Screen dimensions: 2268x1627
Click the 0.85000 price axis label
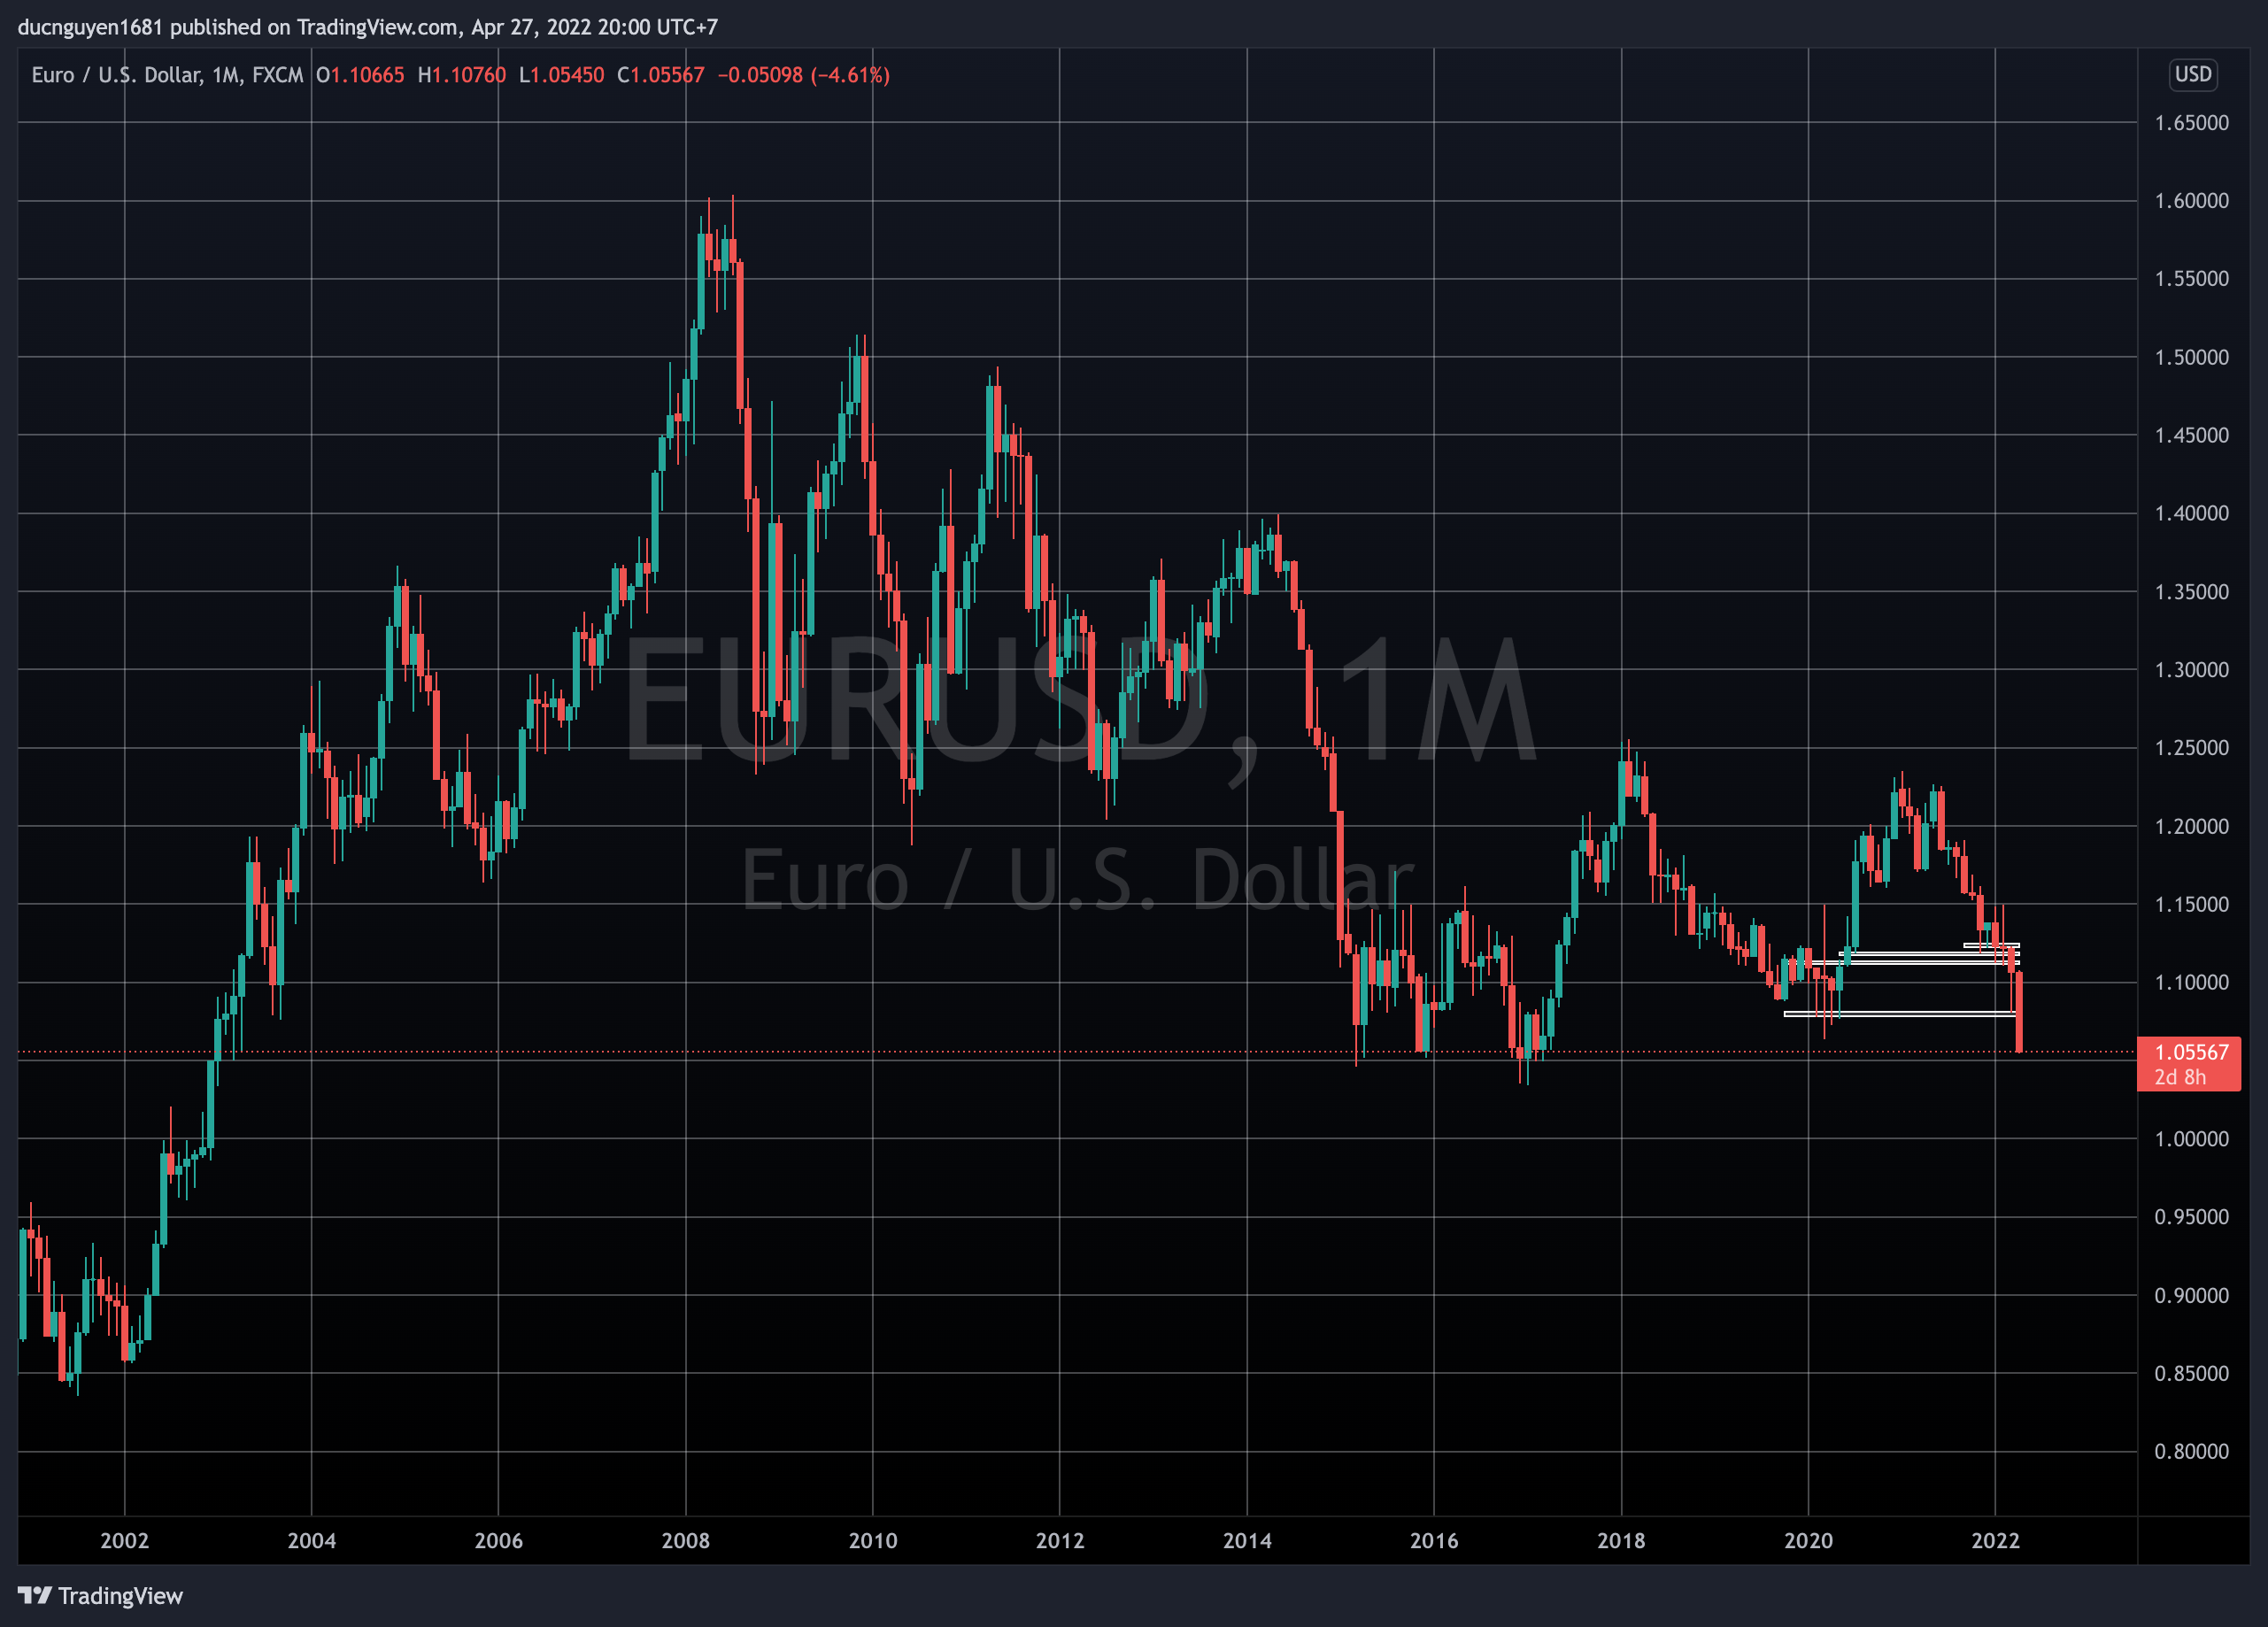pyautogui.click(x=2191, y=1373)
